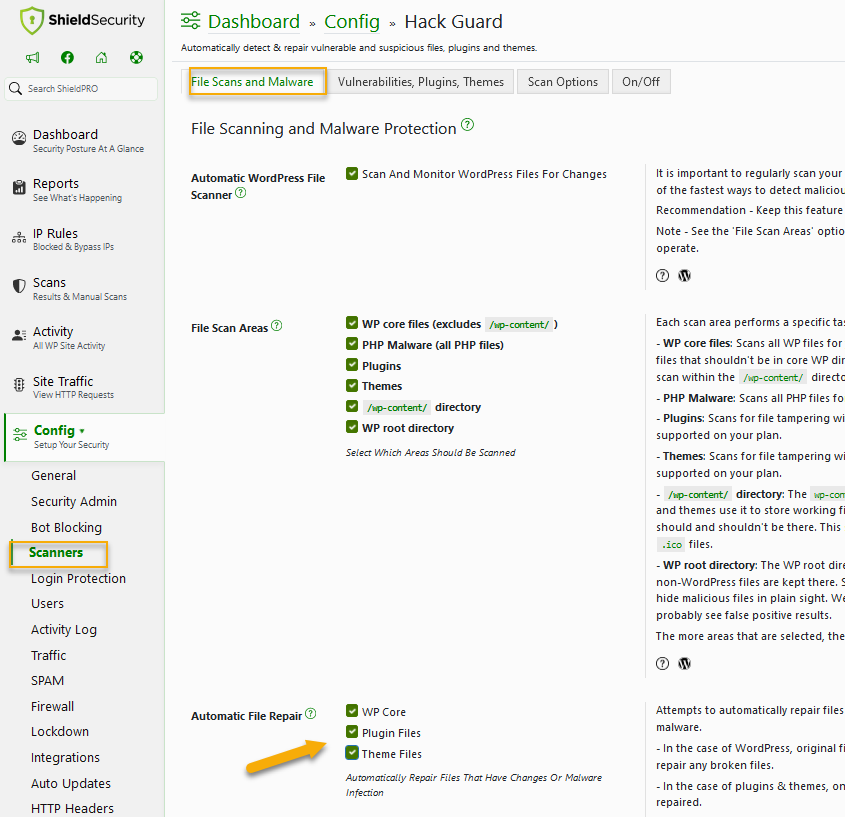Image resolution: width=845 pixels, height=817 pixels.
Task: Open IP Rules Blocked & Bypass IPs link
Action: 73,239
